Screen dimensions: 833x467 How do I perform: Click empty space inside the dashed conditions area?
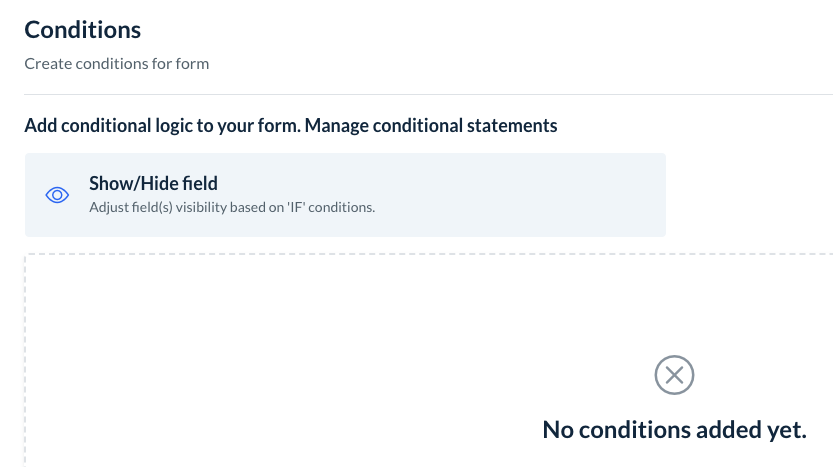pyautogui.click(x=300, y=360)
